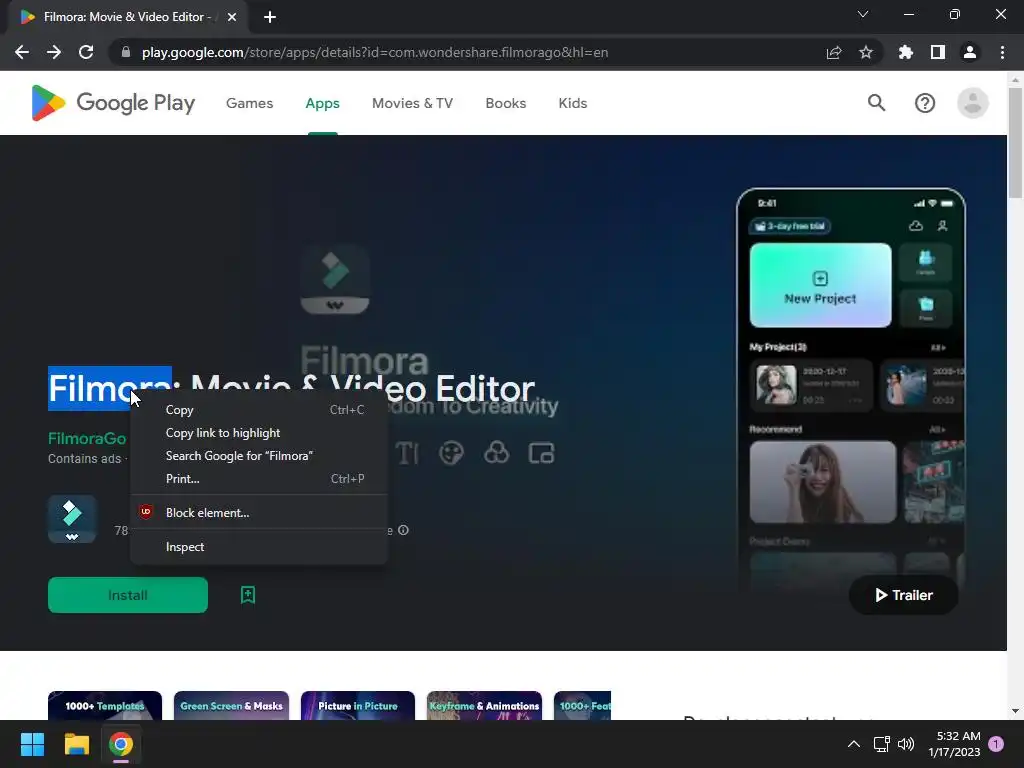Show hidden system tray icons

pos(854,744)
